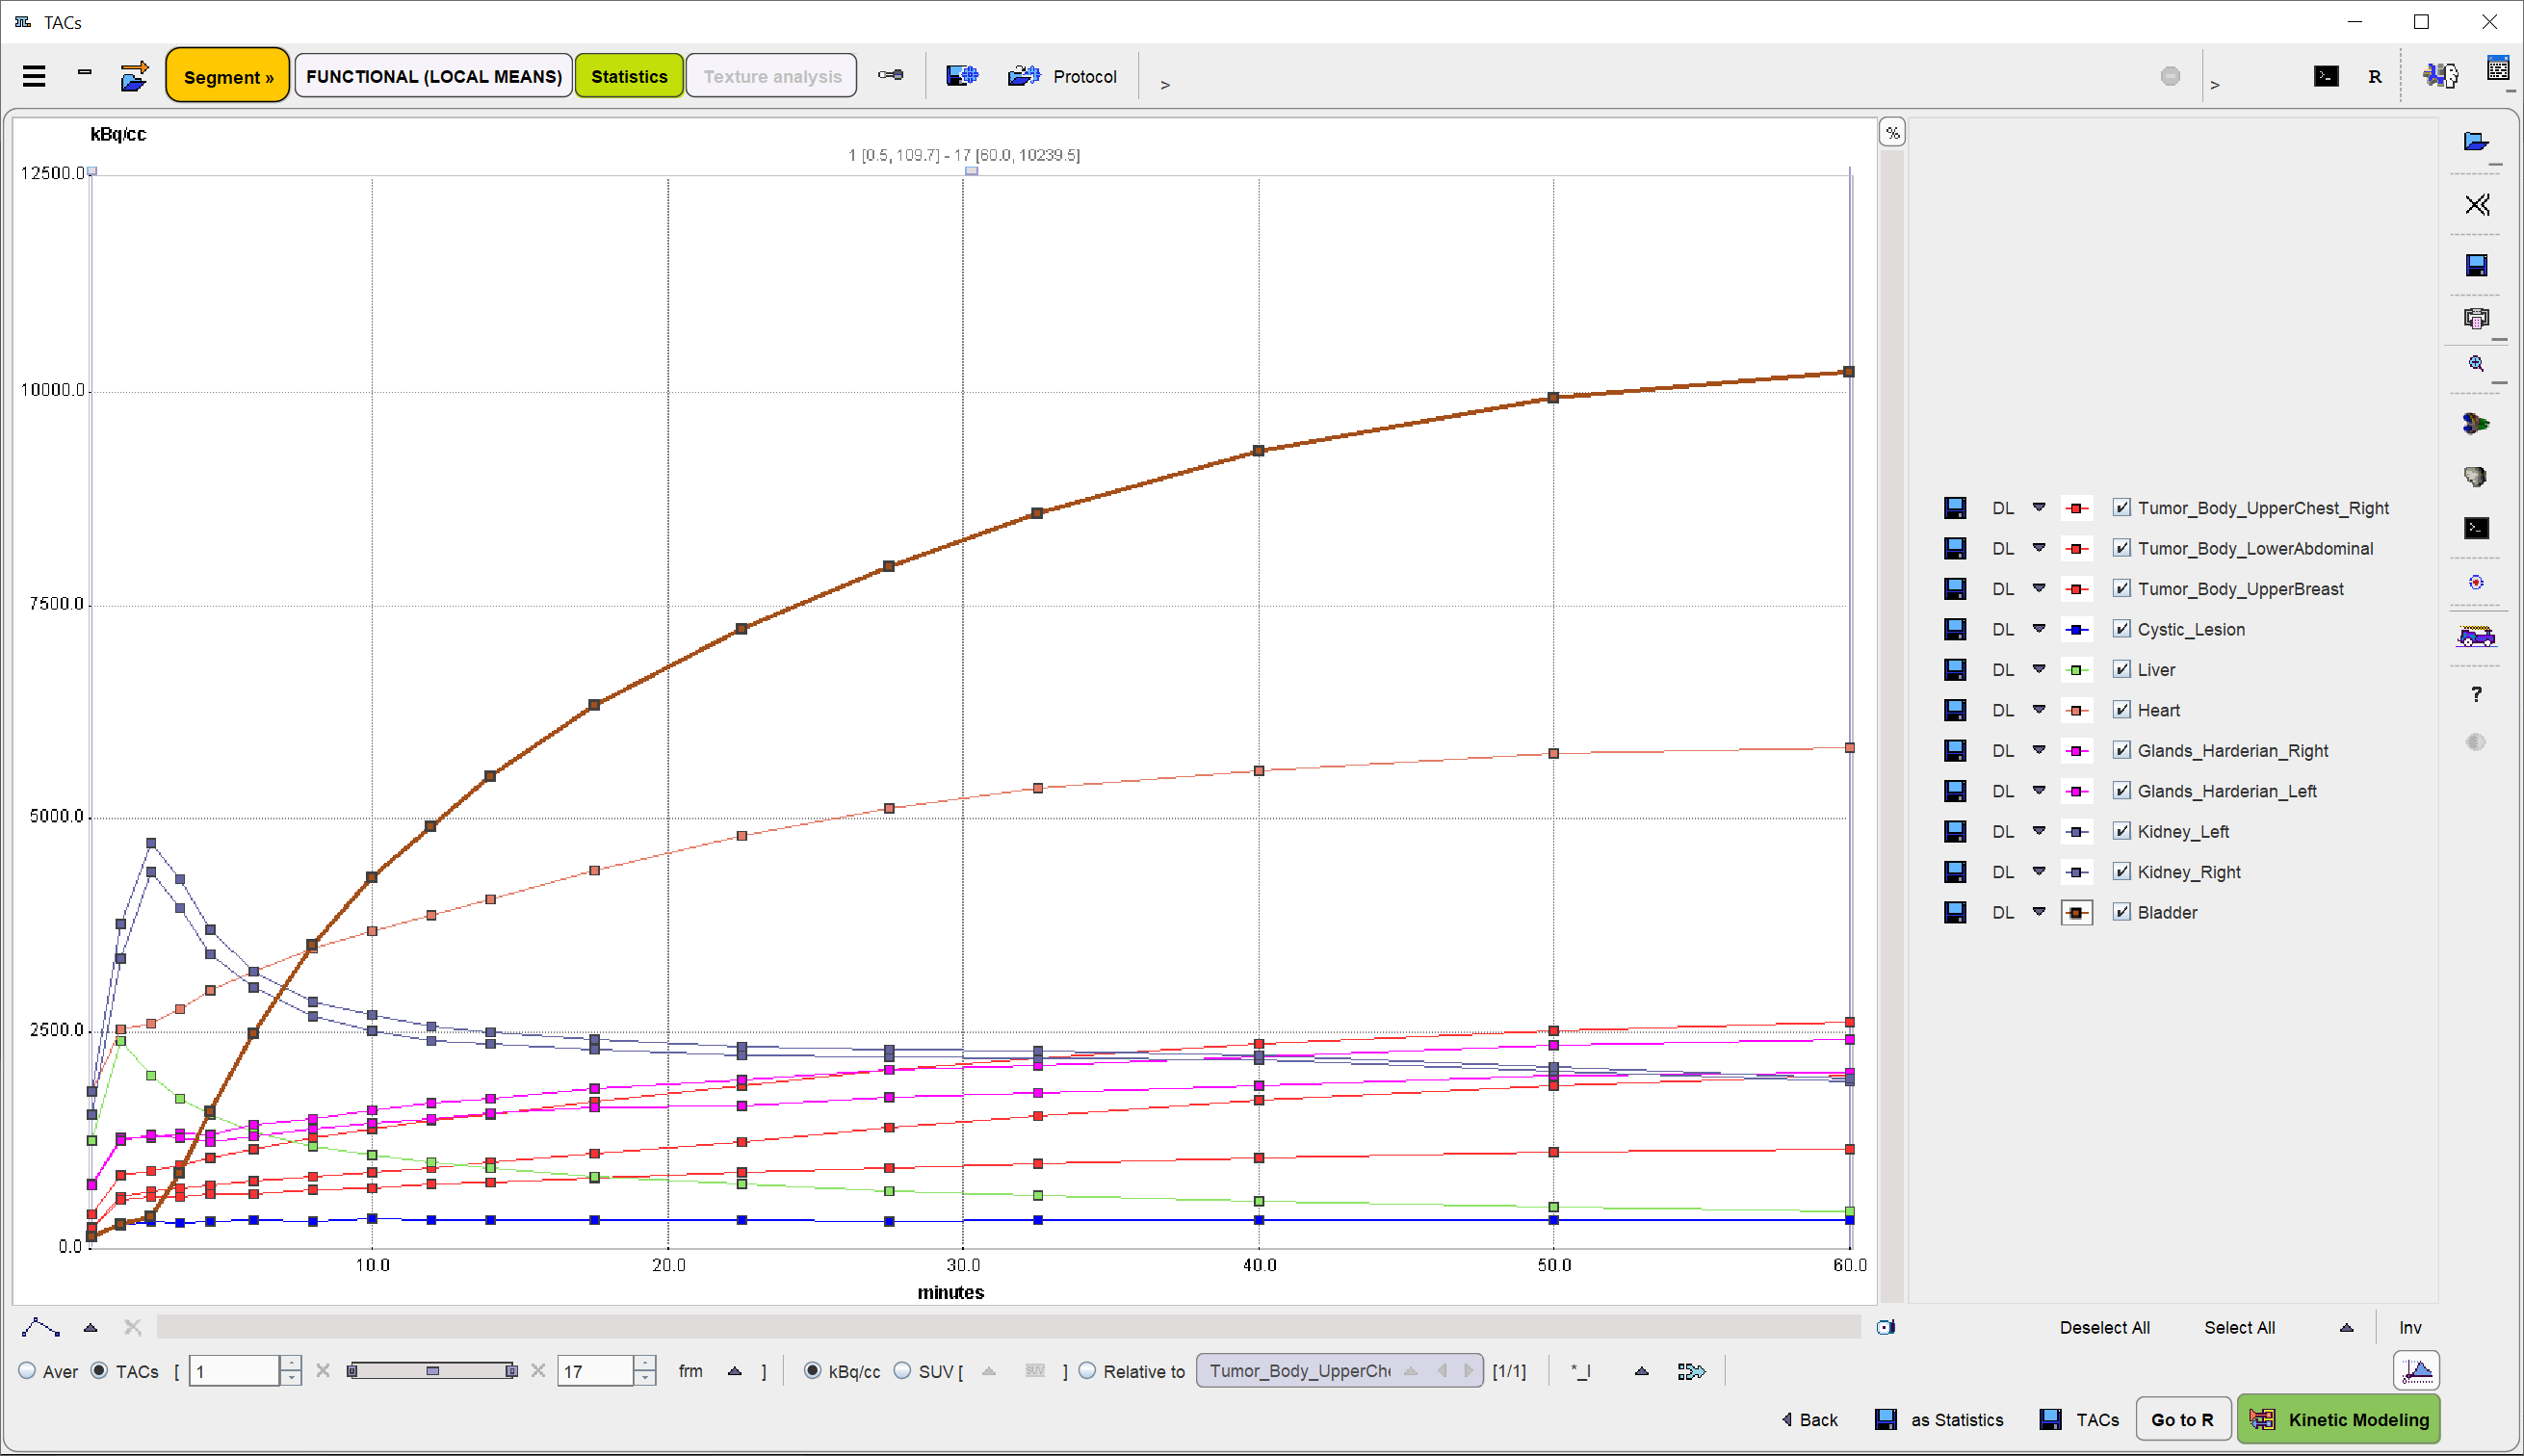Click the Inv button

pyautogui.click(x=2410, y=1328)
